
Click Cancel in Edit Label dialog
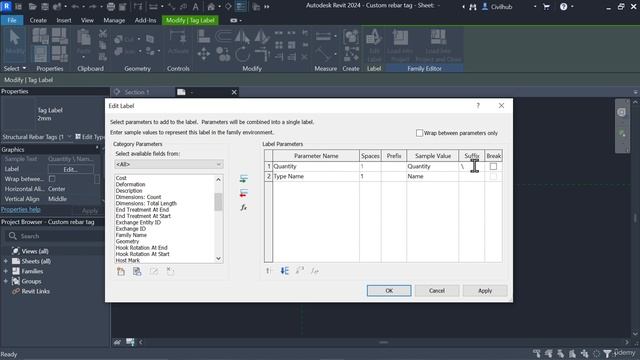pos(437,291)
